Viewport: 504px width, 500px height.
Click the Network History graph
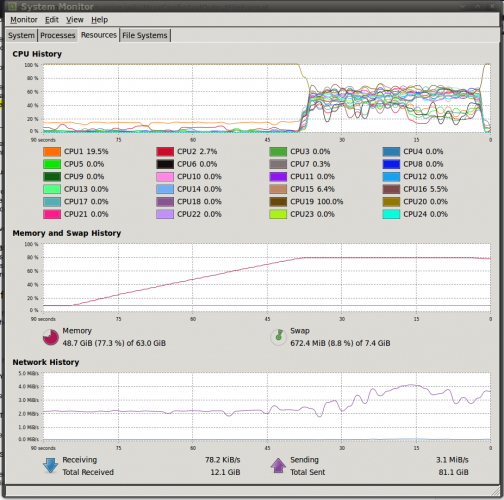coord(267,406)
